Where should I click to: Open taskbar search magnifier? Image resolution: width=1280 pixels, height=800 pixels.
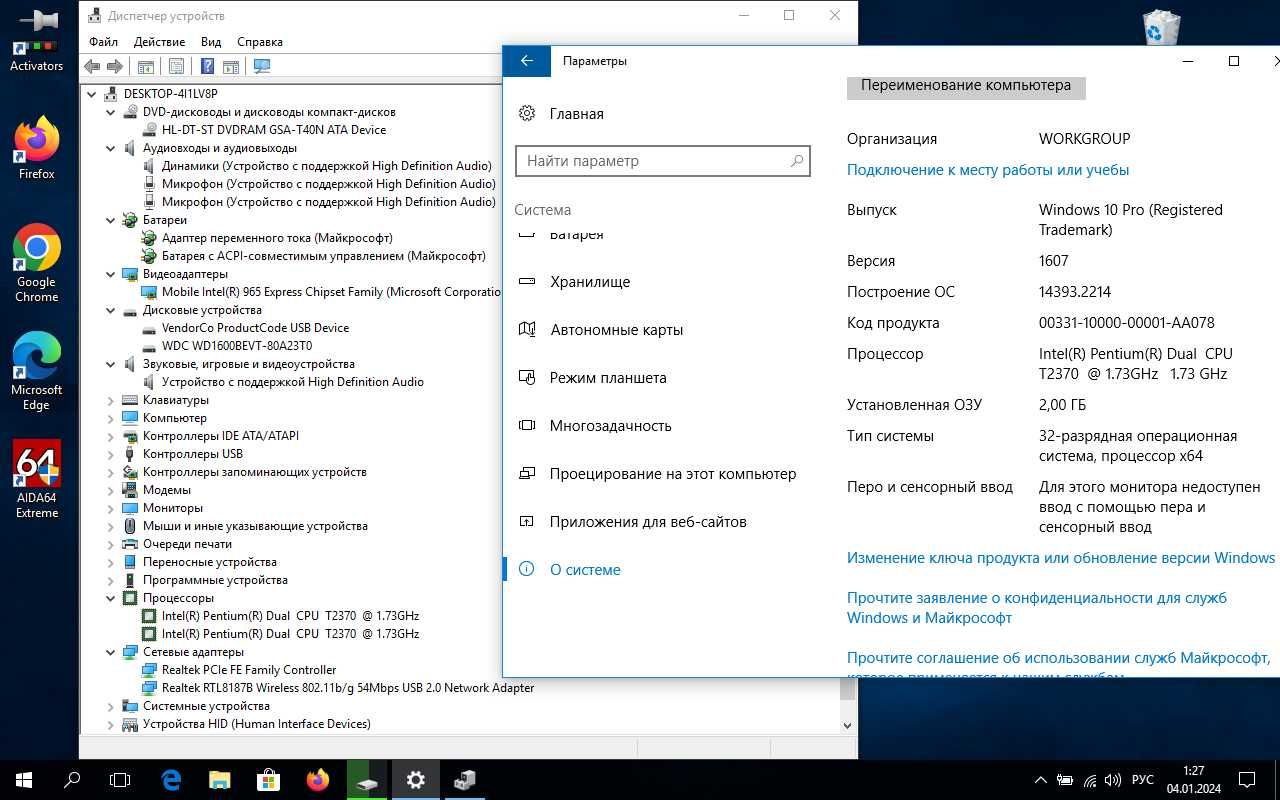[x=72, y=780]
